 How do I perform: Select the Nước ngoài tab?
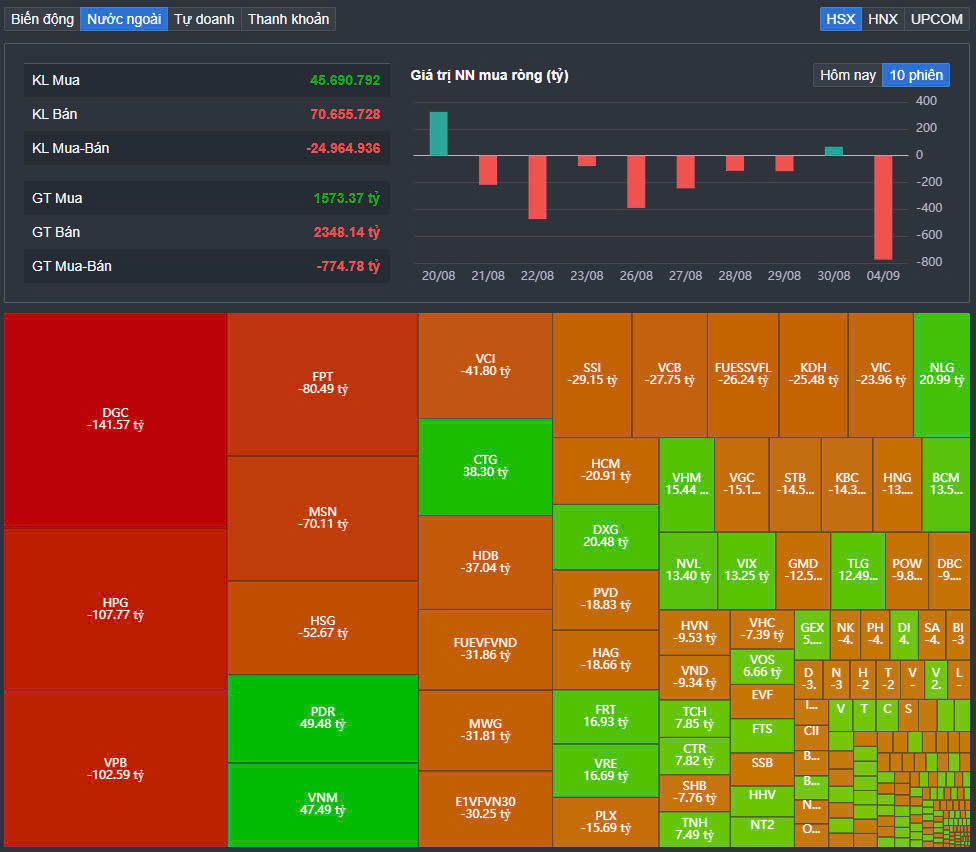click(x=124, y=19)
